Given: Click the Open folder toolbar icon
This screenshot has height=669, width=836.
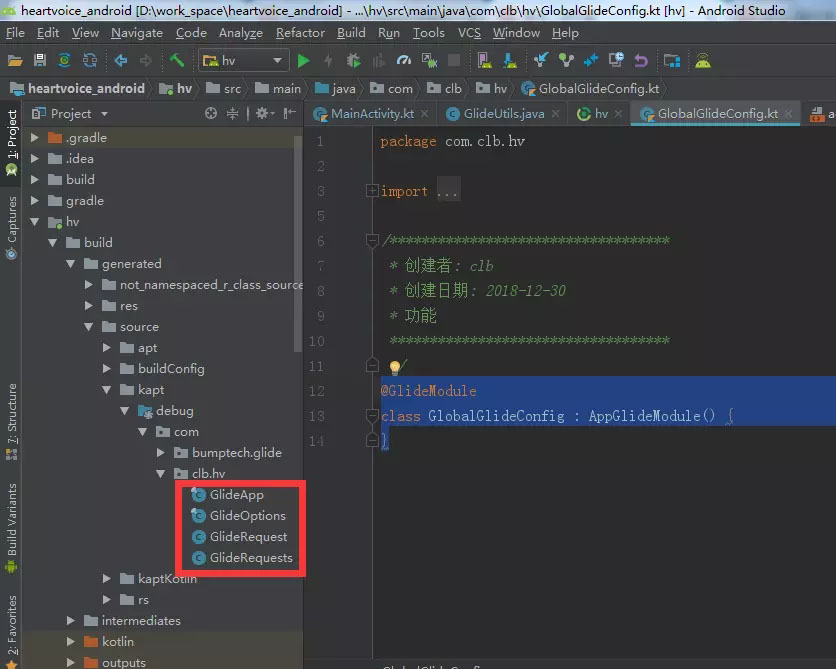Looking at the screenshot, I should 15,61.
